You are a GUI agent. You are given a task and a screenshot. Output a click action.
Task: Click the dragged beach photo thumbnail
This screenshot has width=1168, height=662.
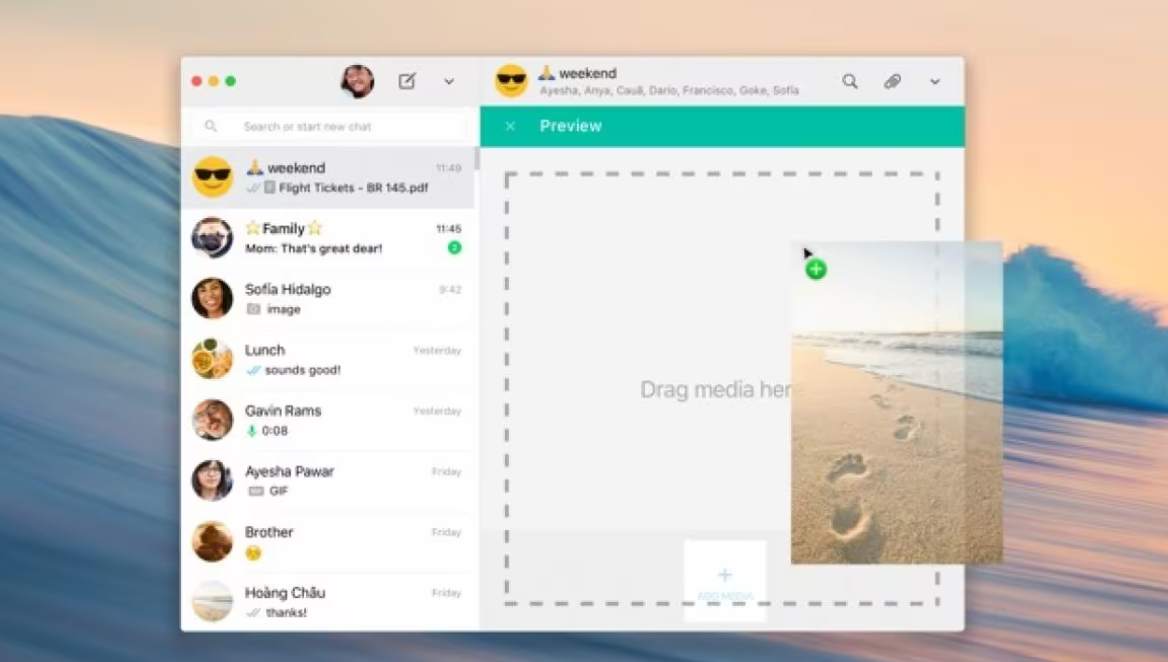[896, 420]
